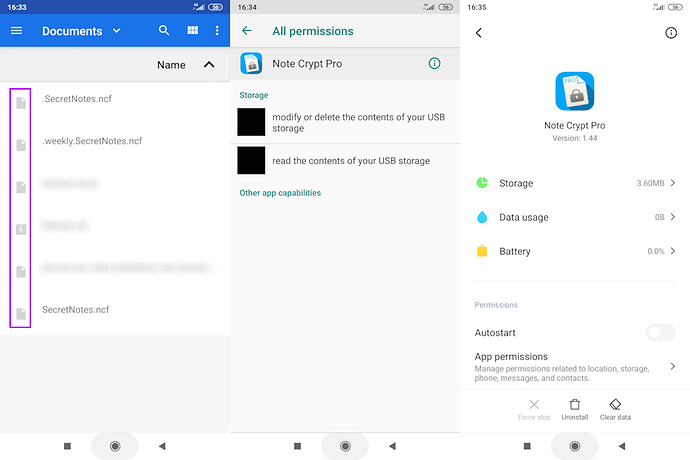Switch to grid view in Documents

(x=193, y=30)
